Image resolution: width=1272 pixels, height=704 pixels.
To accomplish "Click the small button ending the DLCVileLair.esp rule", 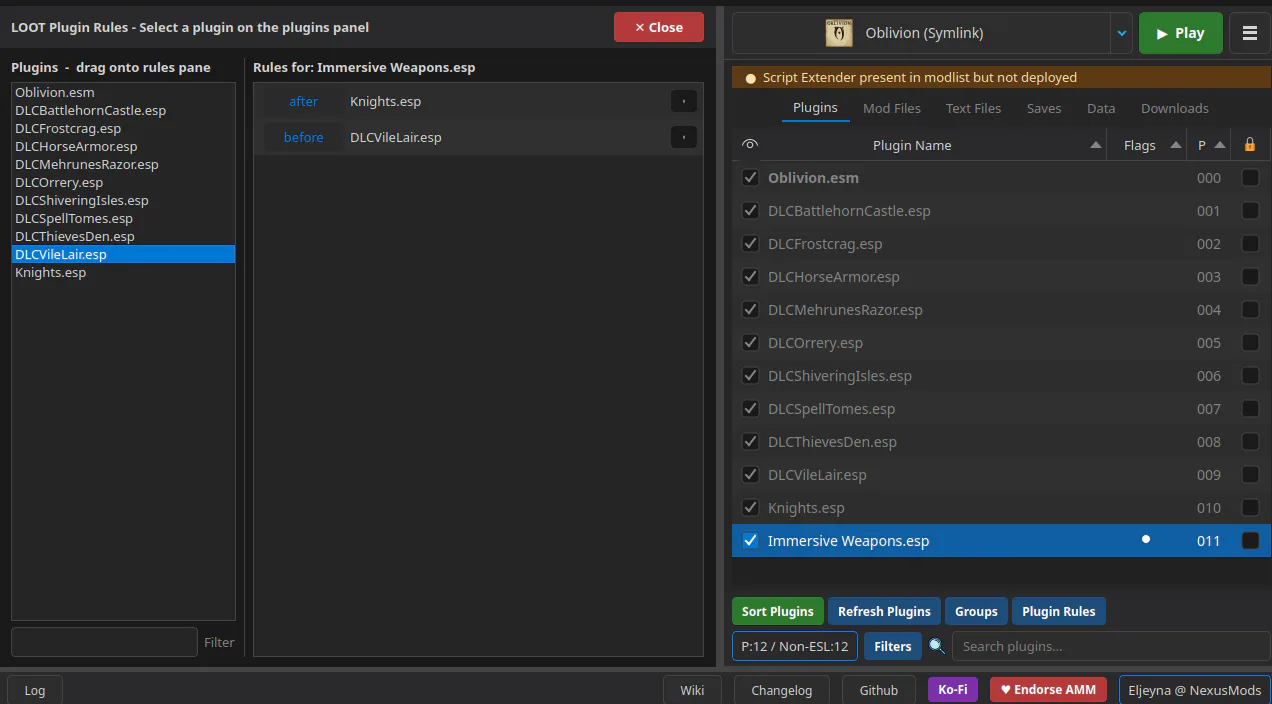I will [x=683, y=137].
